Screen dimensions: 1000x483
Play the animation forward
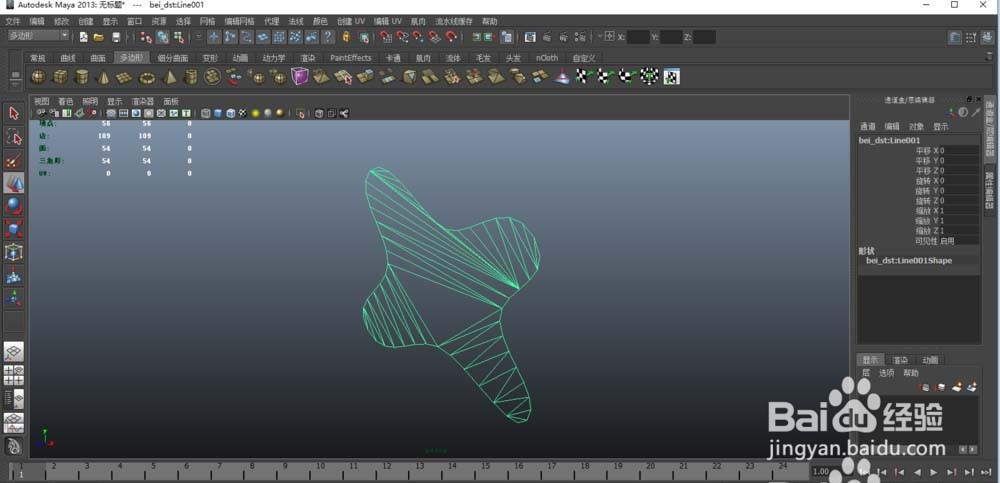[x=934, y=472]
